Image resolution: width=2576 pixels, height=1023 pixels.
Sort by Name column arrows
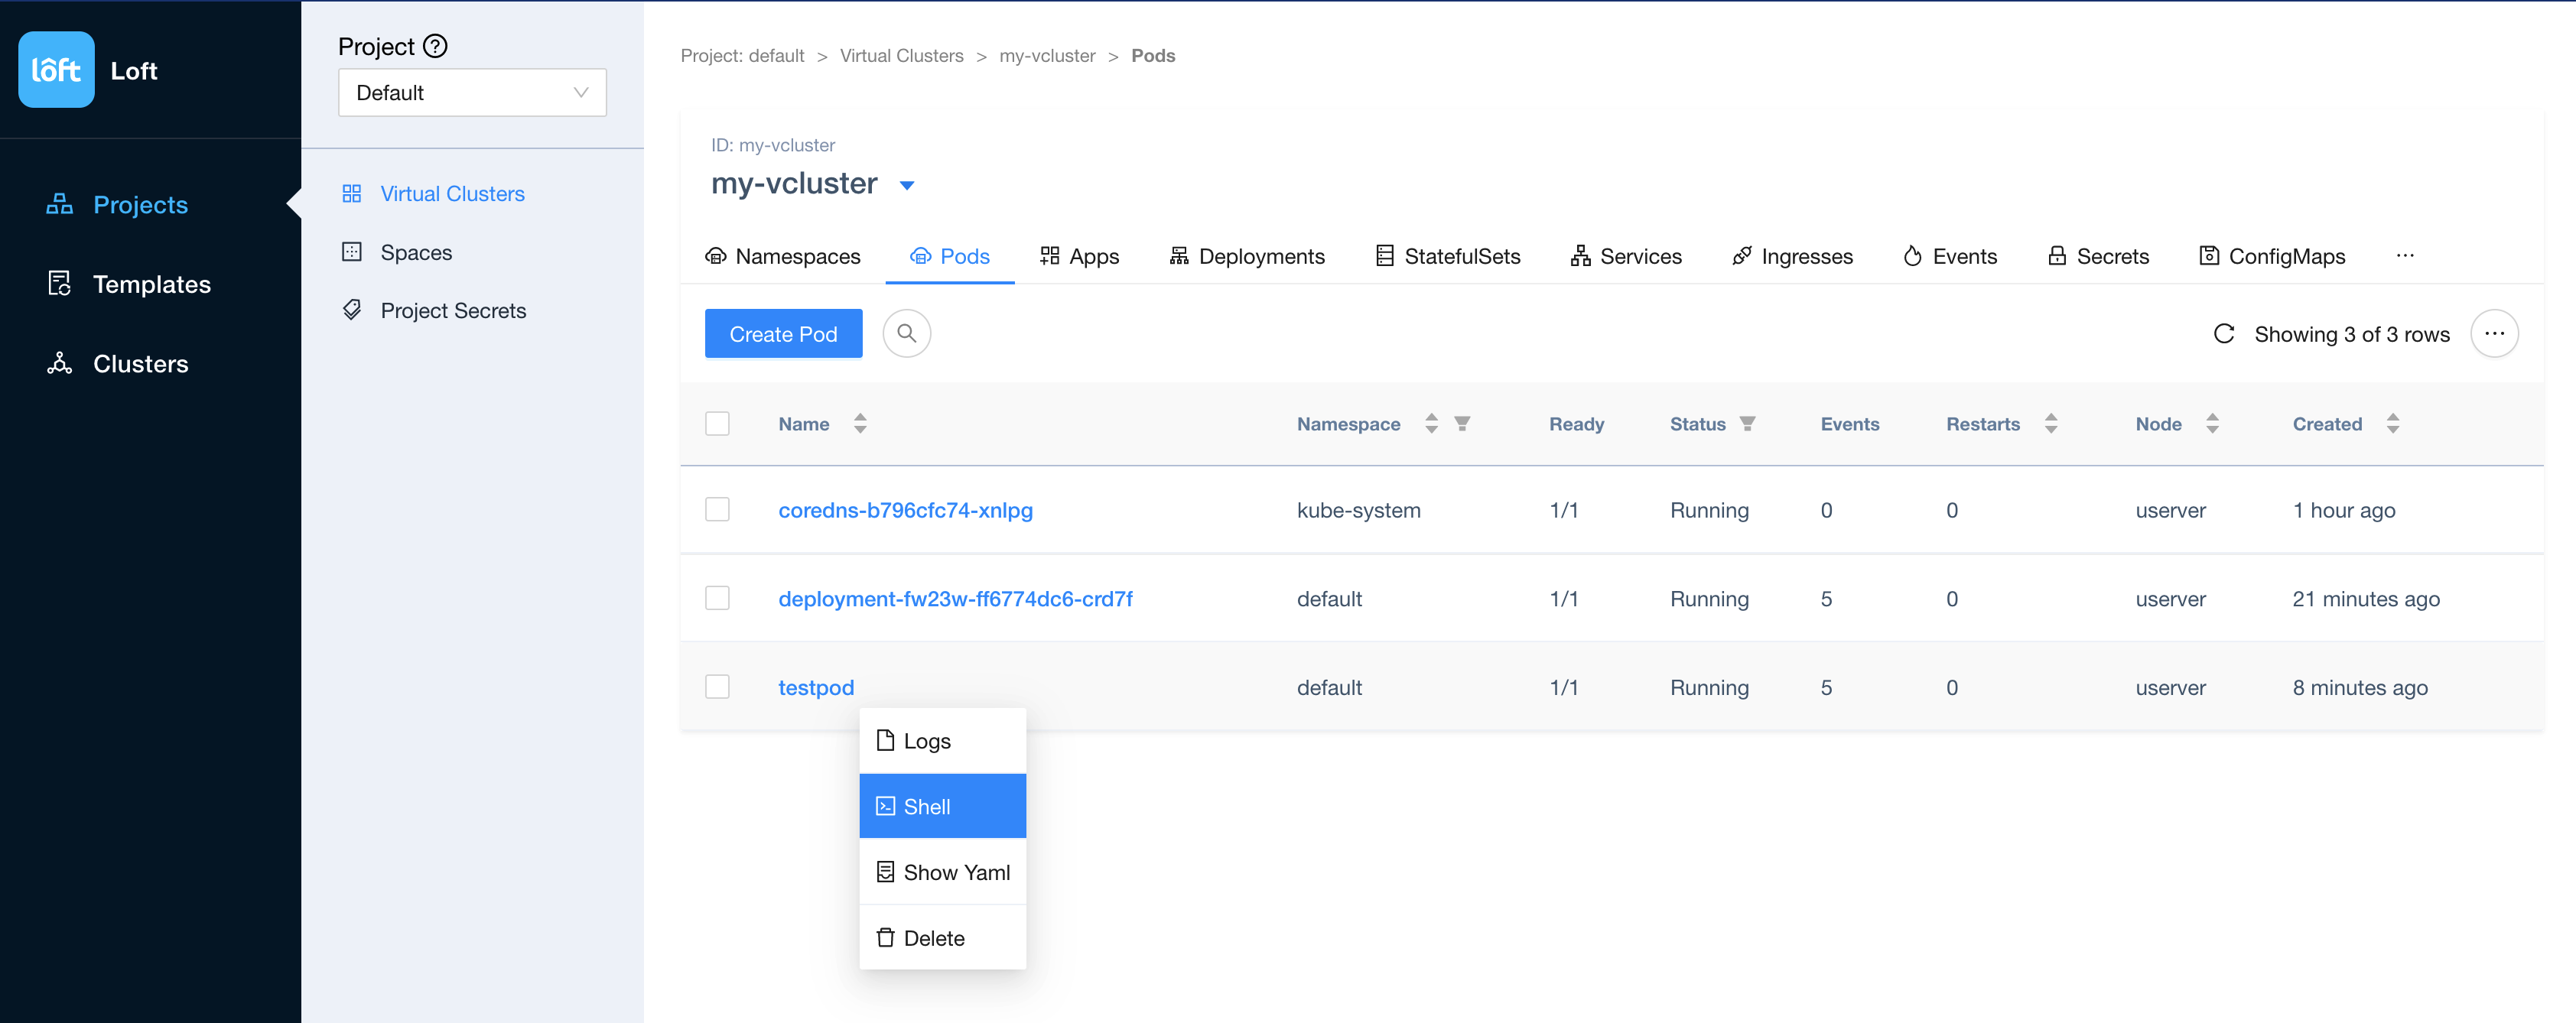click(x=860, y=423)
